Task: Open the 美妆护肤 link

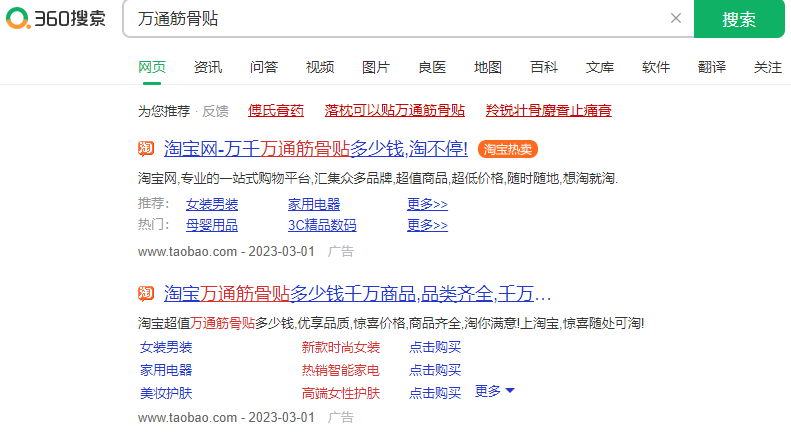Action: (166, 393)
